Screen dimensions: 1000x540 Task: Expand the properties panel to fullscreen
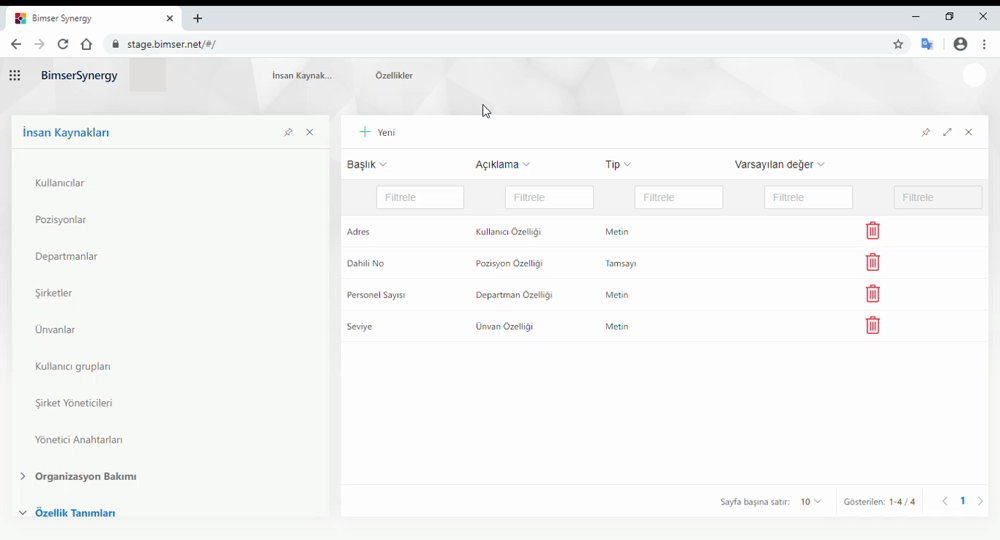947,133
